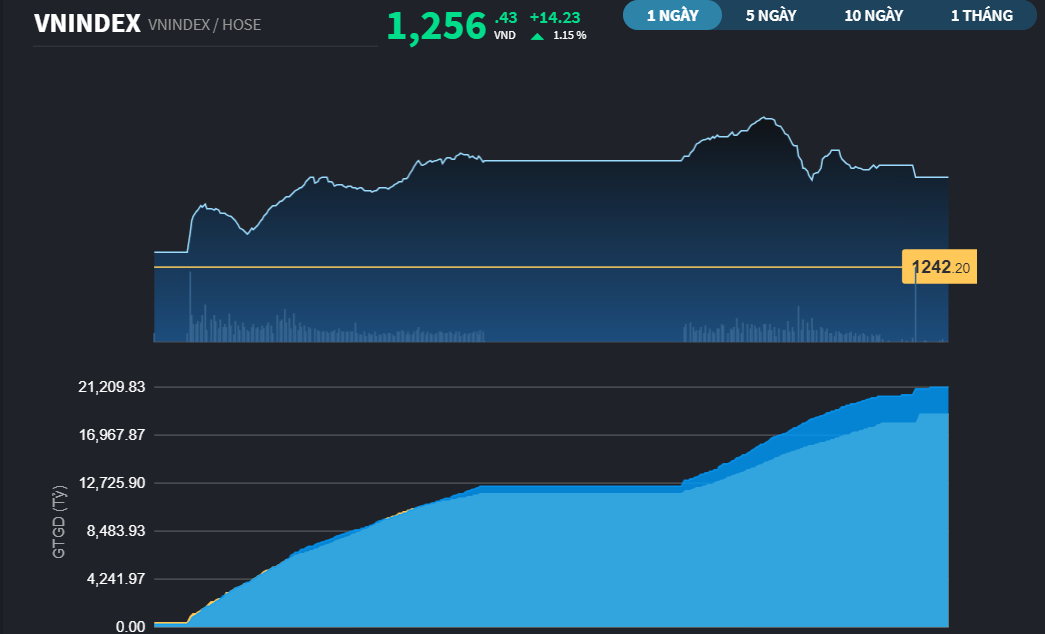Click the peak of the intraday price line
Image resolution: width=1045 pixels, height=634 pixels.
(765, 118)
